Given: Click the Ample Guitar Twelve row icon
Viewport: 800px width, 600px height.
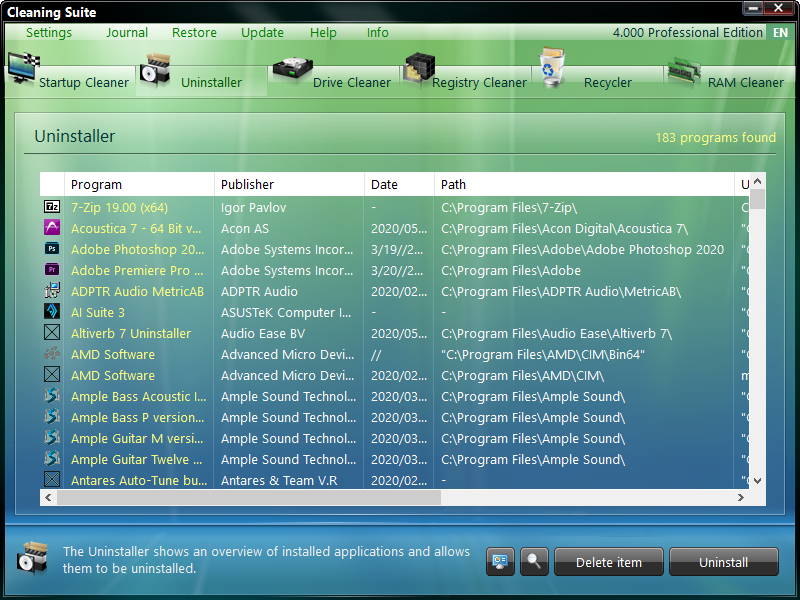Looking at the screenshot, I should 52,458.
